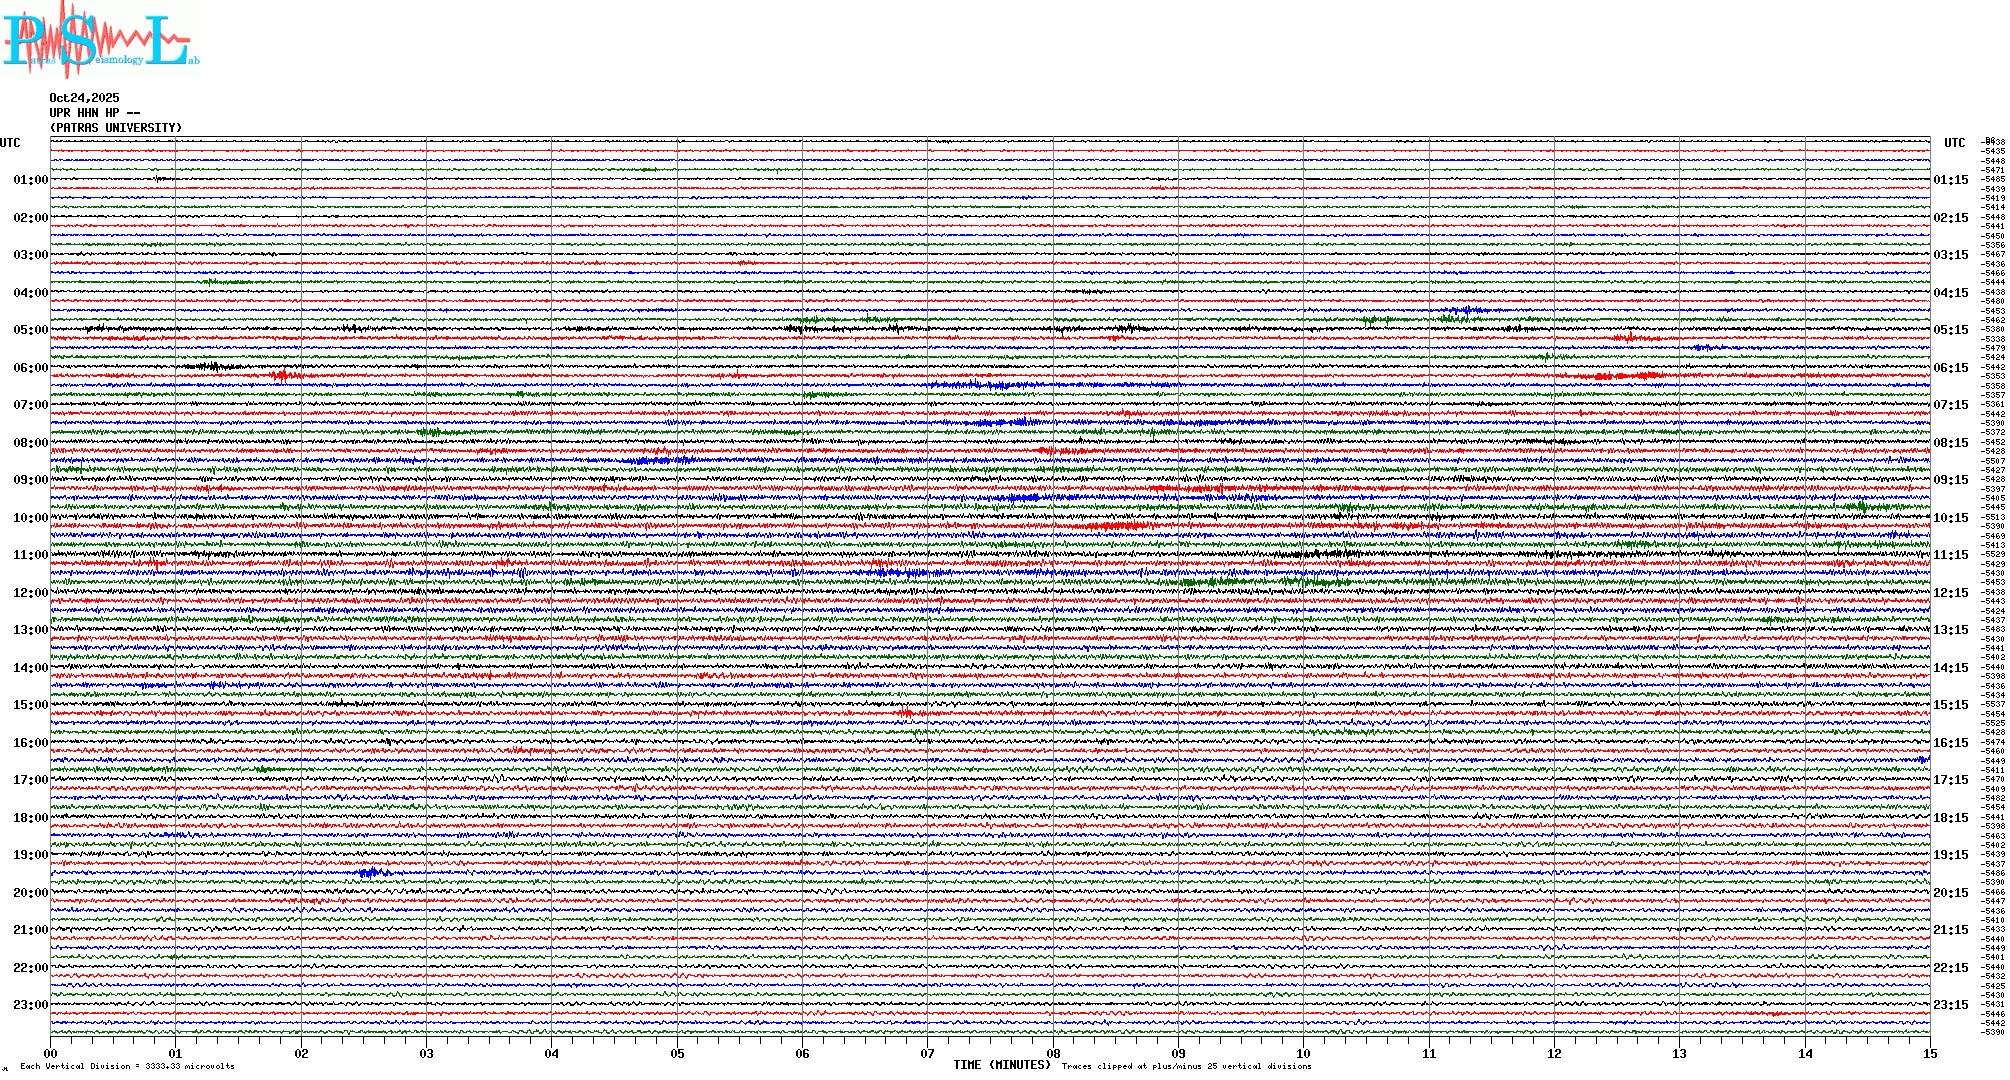The height and width of the screenshot is (1080, 2010).
Task: Click the TIME (MINUTES) axis title
Action: (x=1002, y=1065)
